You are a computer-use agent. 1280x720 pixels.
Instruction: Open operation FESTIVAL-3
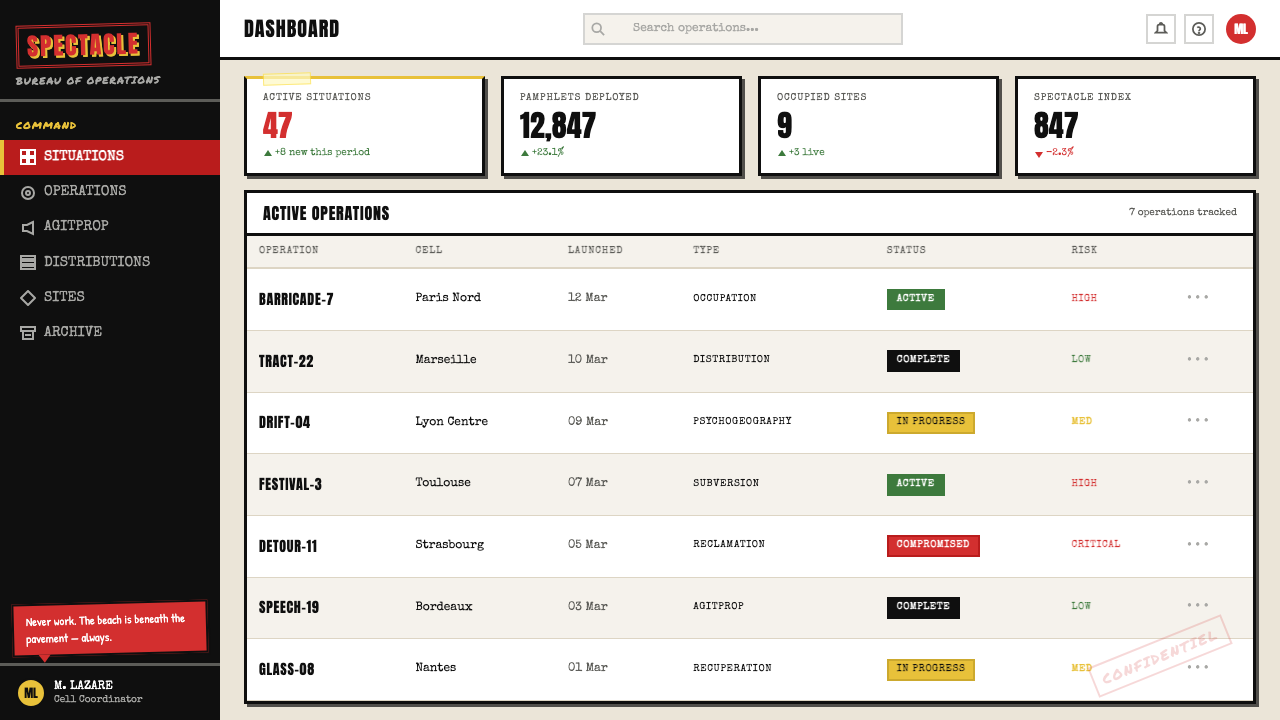(x=290, y=484)
